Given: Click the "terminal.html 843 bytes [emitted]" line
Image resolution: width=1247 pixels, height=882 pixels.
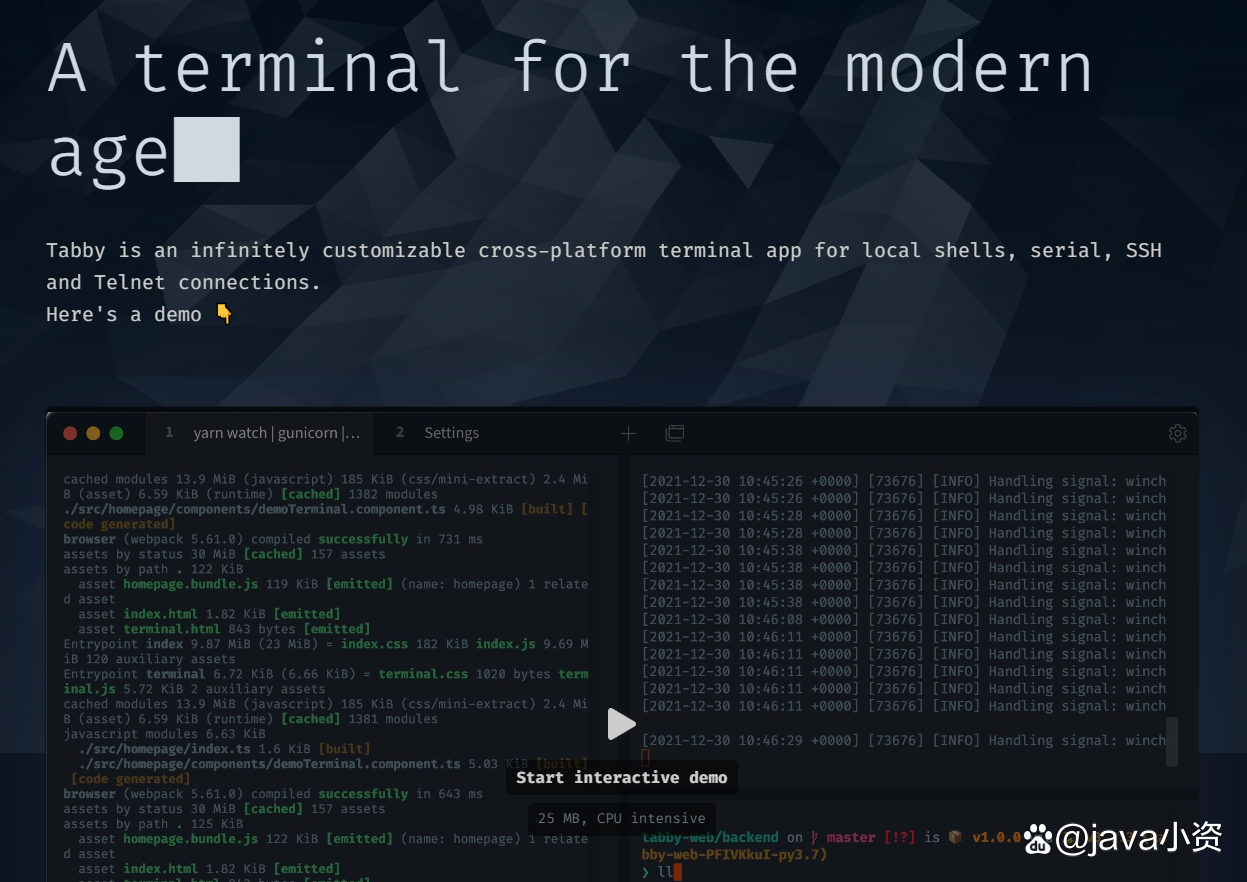Looking at the screenshot, I should [x=224, y=629].
